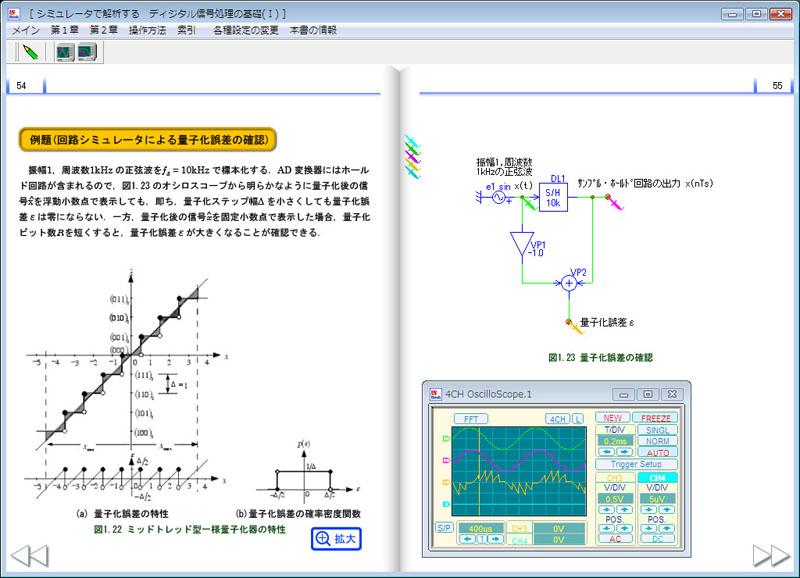800x578 pixels.
Task: Open the first oscilloscope toolbar icon
Action: pos(65,52)
